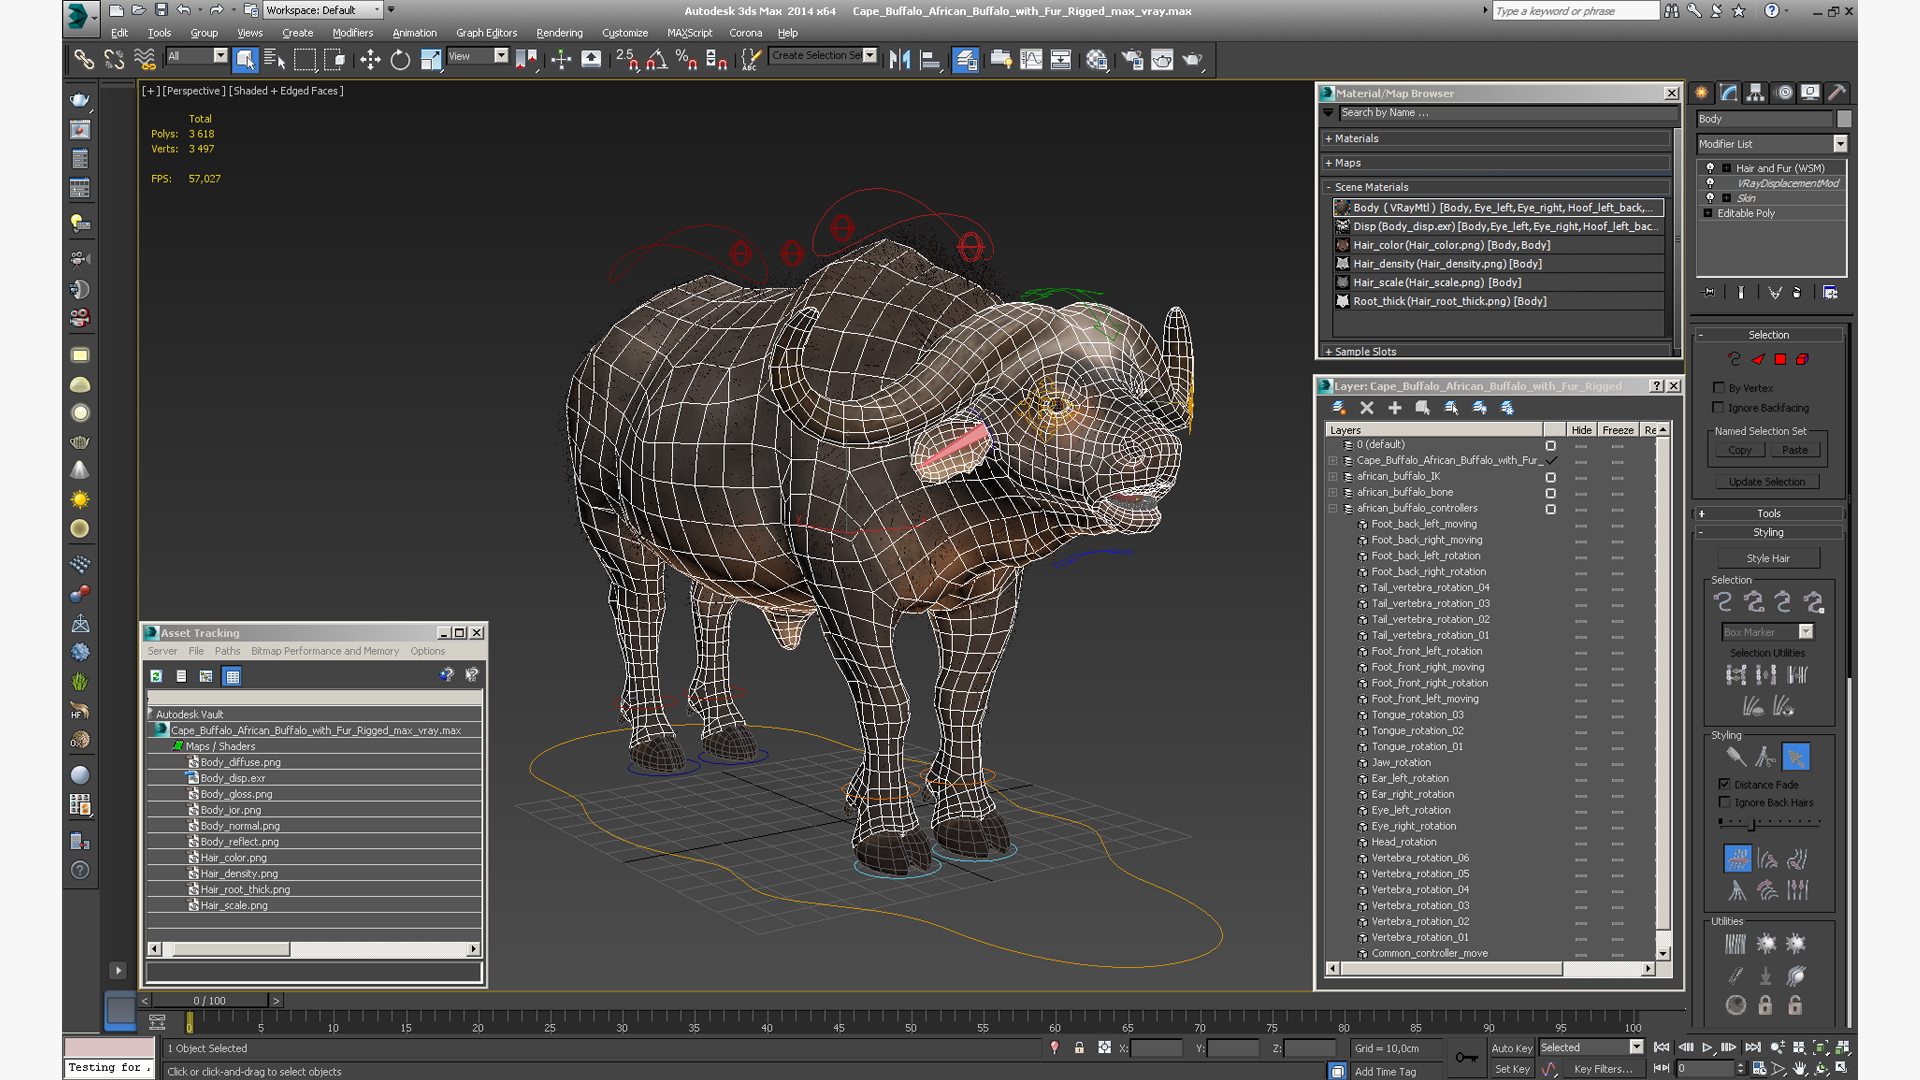Screen dimensions: 1920x1080
Task: Select the Rotate tool in main toolbar
Action: coord(400,60)
